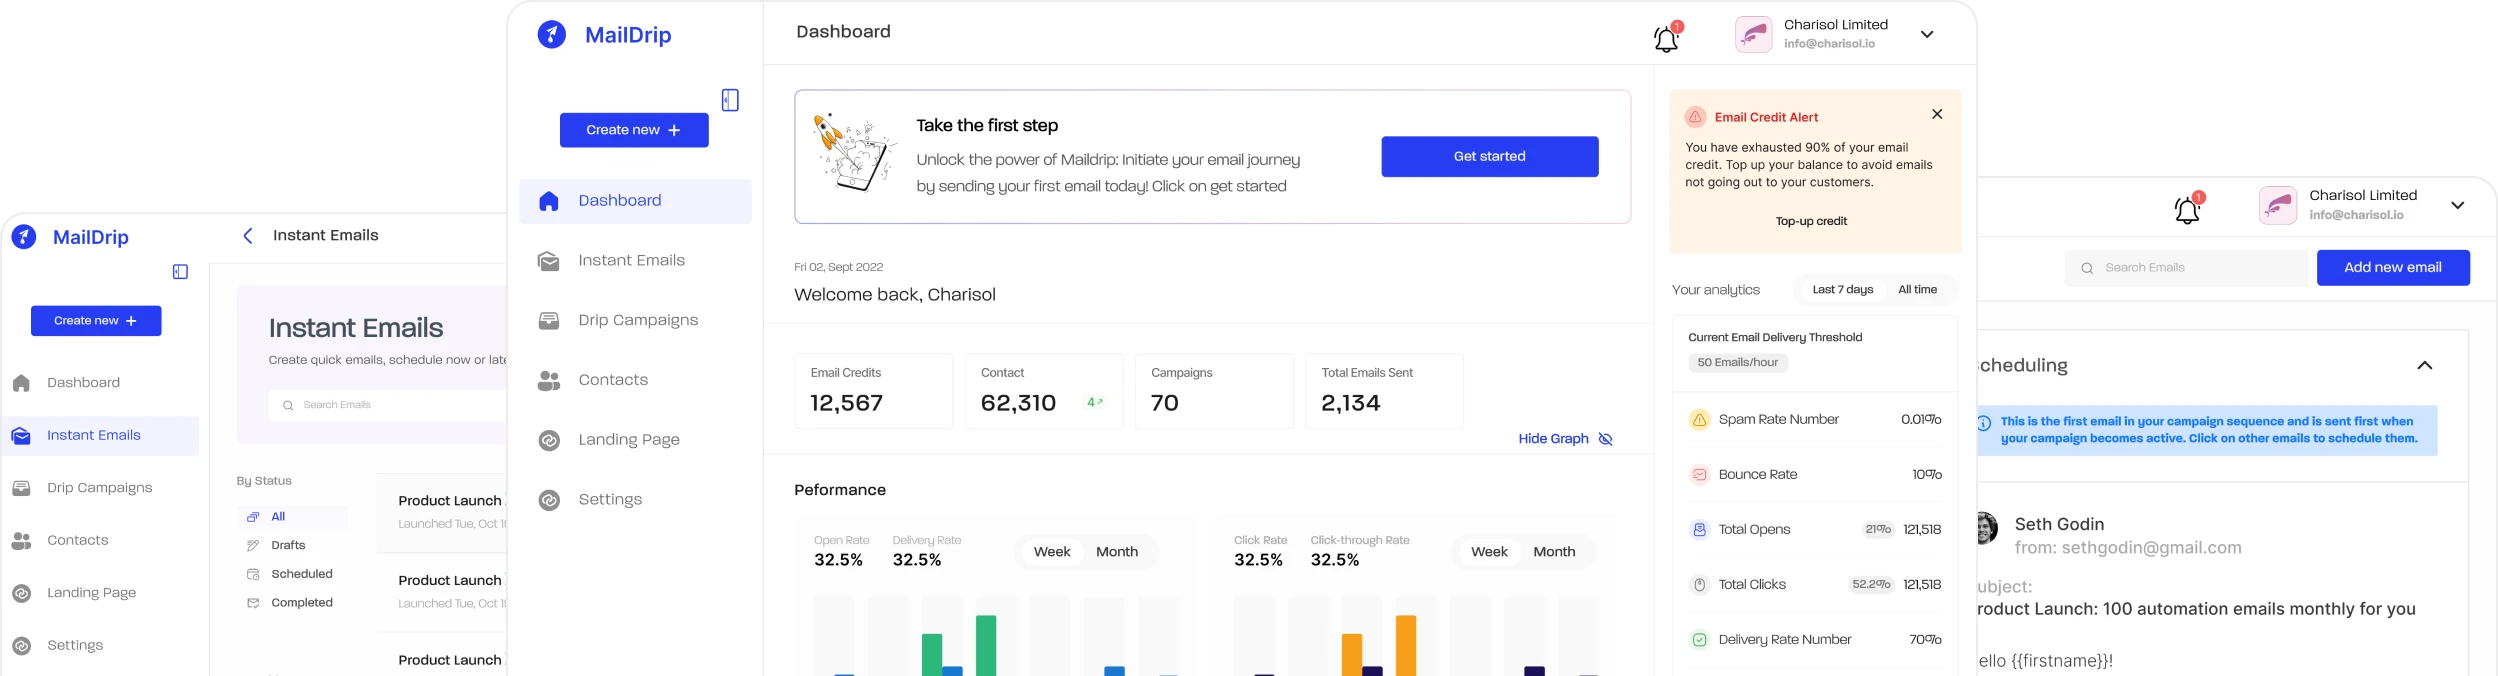Click the Bounce Rate icon
The height and width of the screenshot is (676, 2498).
[x=1699, y=475]
